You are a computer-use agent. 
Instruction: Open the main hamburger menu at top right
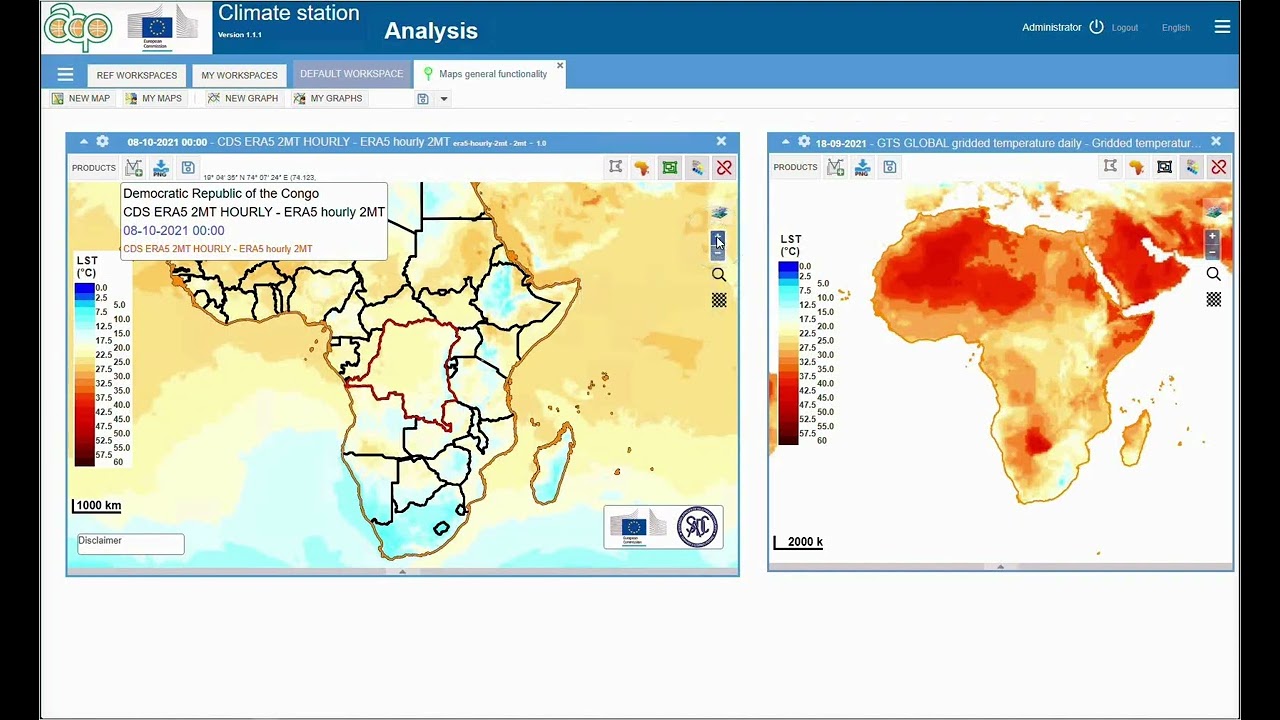(x=1222, y=27)
